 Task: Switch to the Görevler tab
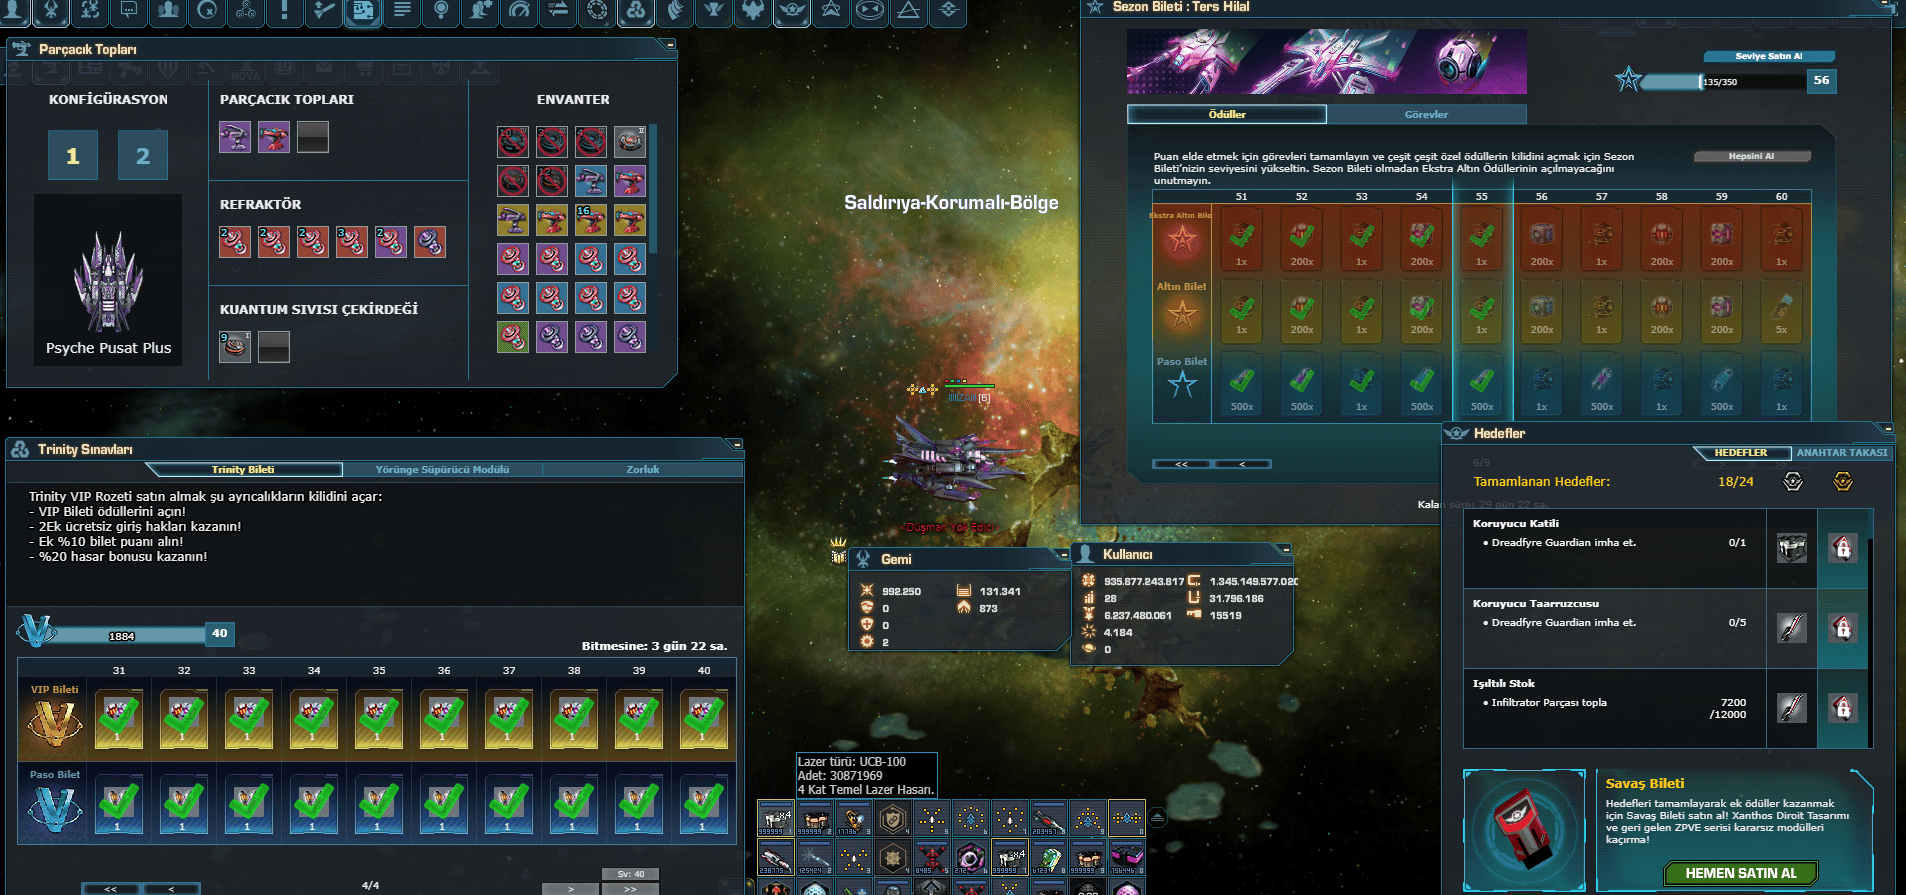point(1426,114)
